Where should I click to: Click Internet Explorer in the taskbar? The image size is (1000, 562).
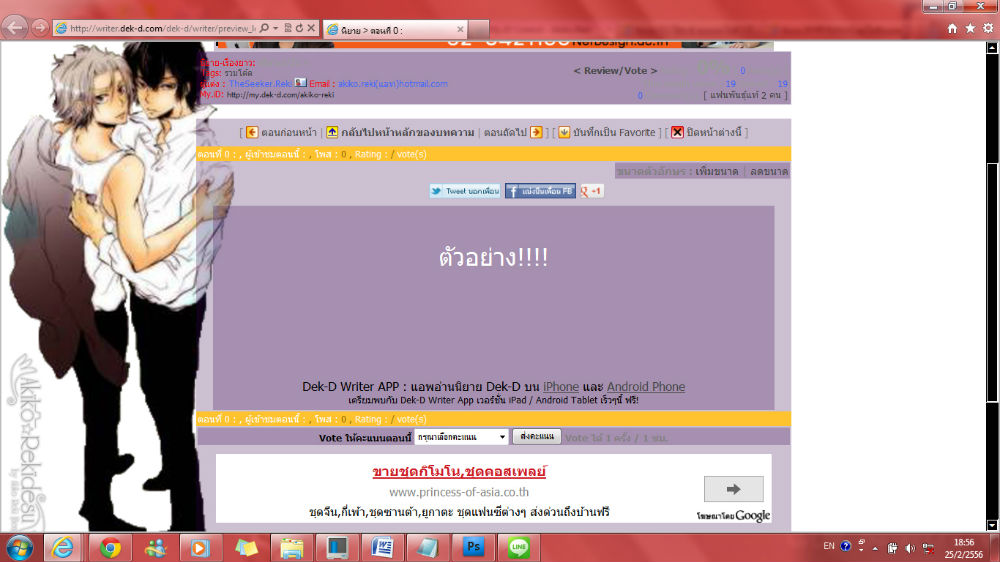[x=62, y=548]
